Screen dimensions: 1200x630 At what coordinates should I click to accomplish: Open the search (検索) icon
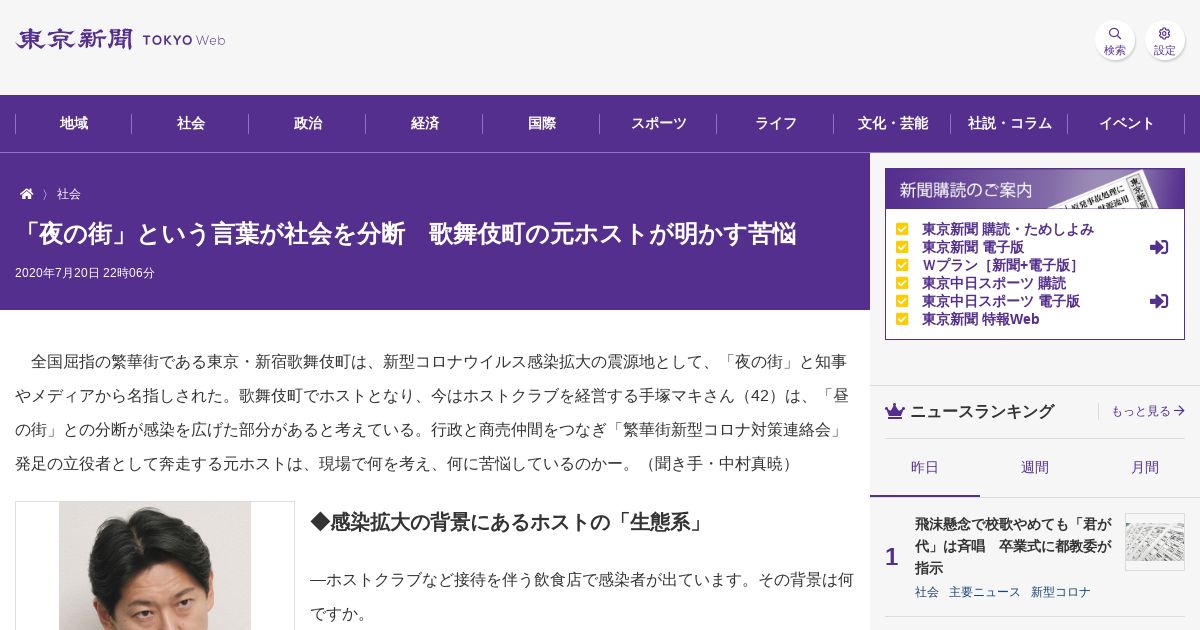pyautogui.click(x=1115, y=40)
